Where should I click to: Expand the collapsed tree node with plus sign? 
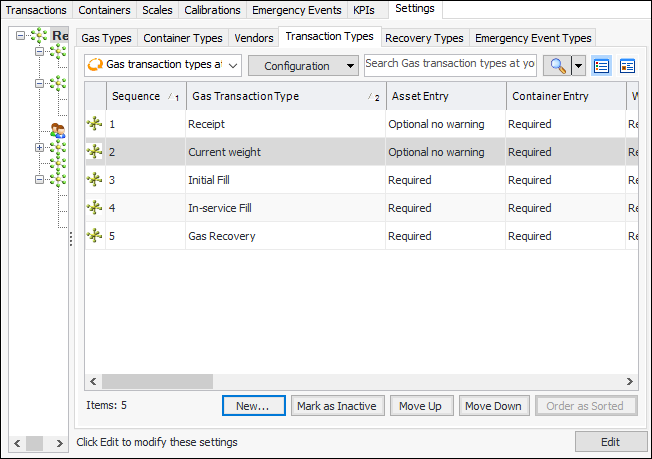tap(39, 147)
